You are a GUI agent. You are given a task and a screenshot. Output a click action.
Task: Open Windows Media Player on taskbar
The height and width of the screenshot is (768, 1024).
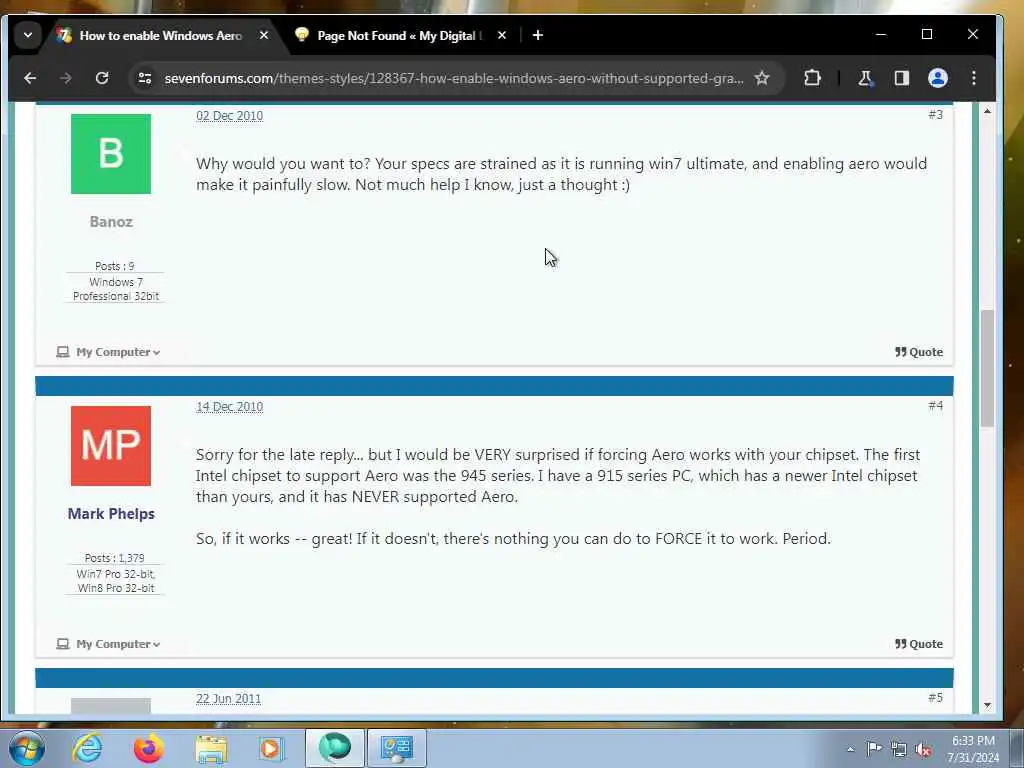click(271, 748)
